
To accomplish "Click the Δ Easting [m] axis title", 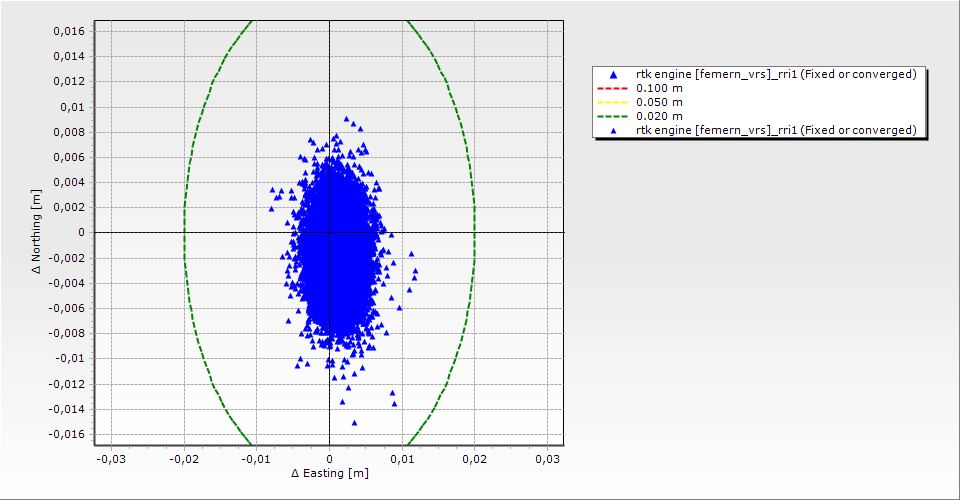I will coord(329,473).
